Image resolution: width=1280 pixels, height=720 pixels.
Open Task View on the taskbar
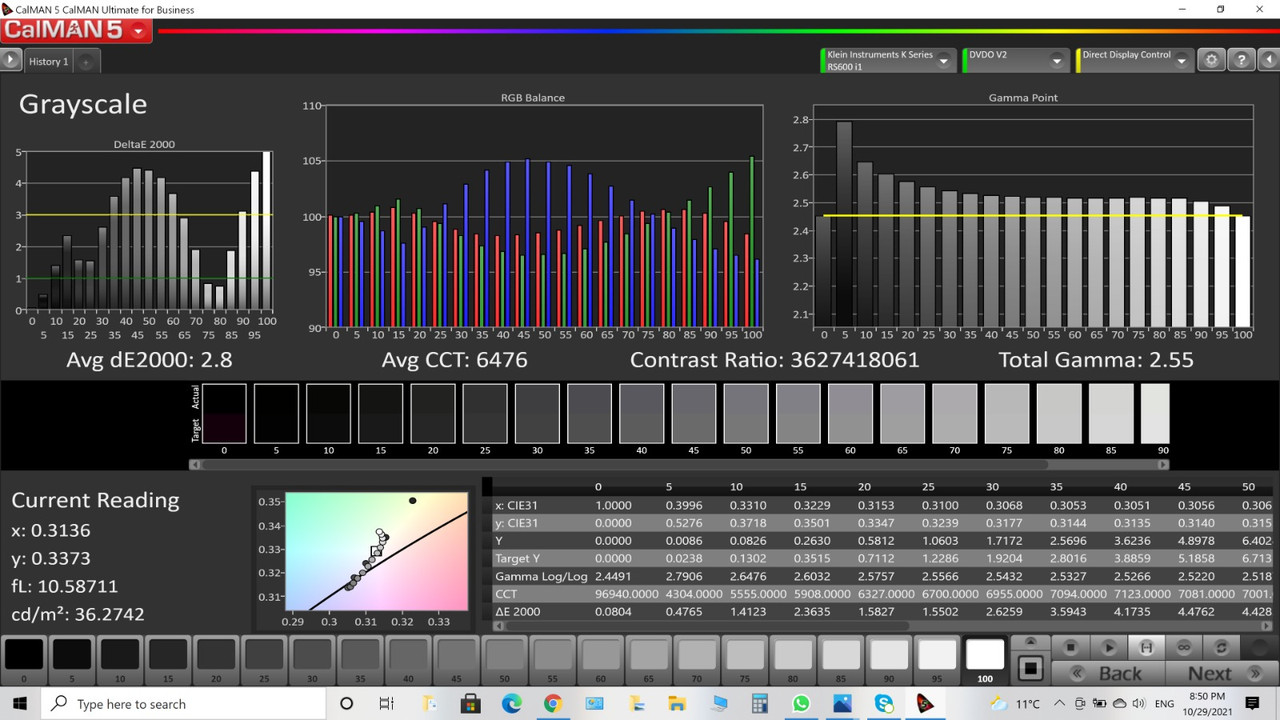387,704
